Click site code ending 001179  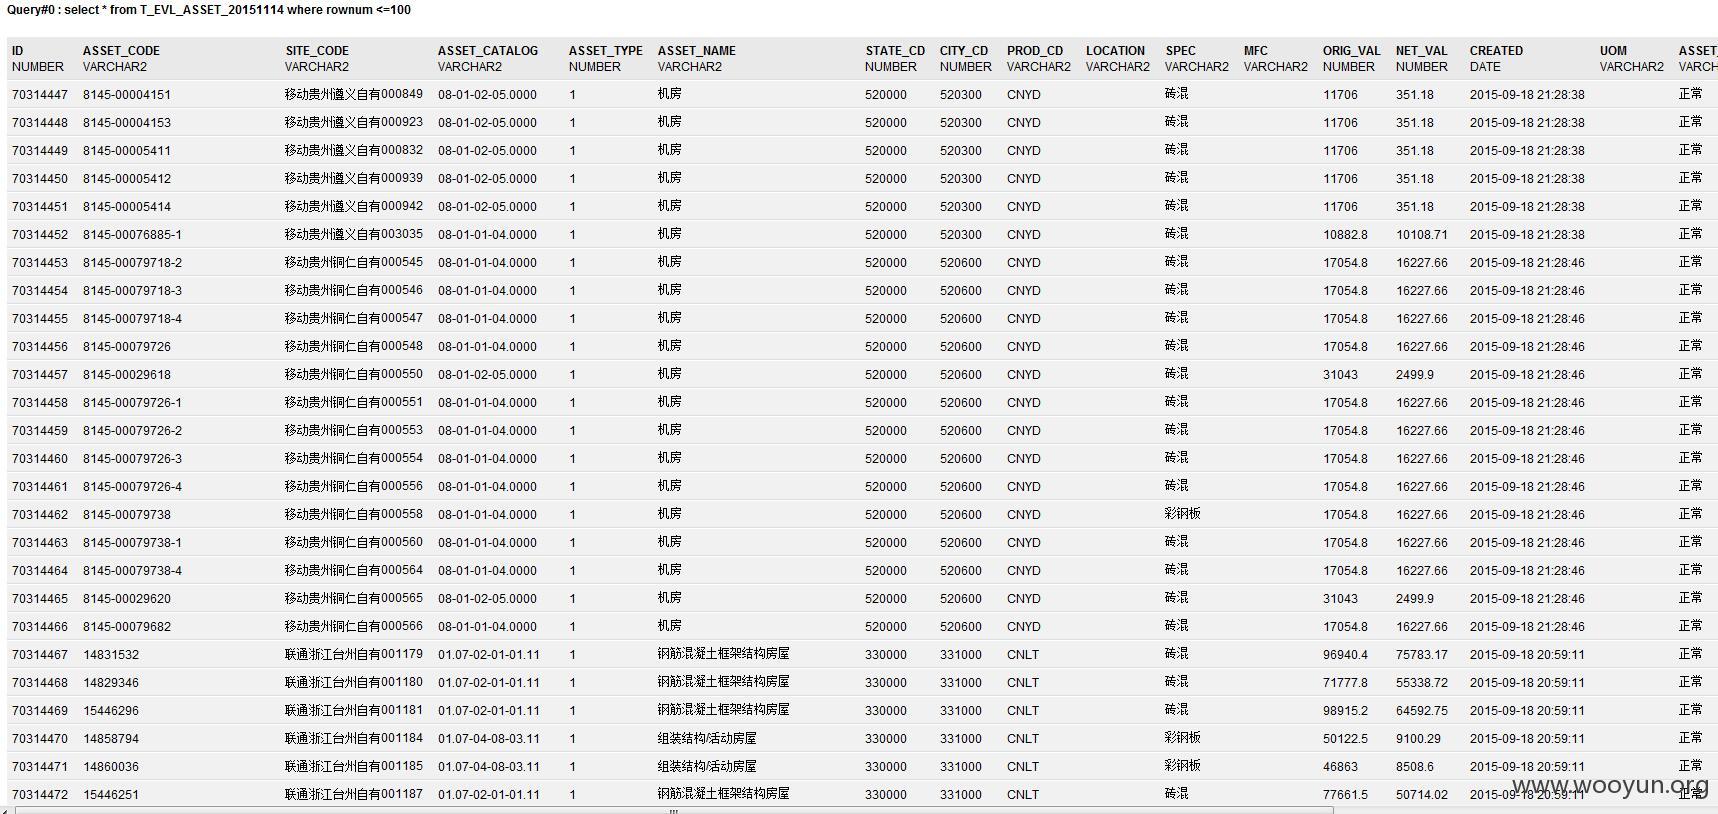coord(354,654)
